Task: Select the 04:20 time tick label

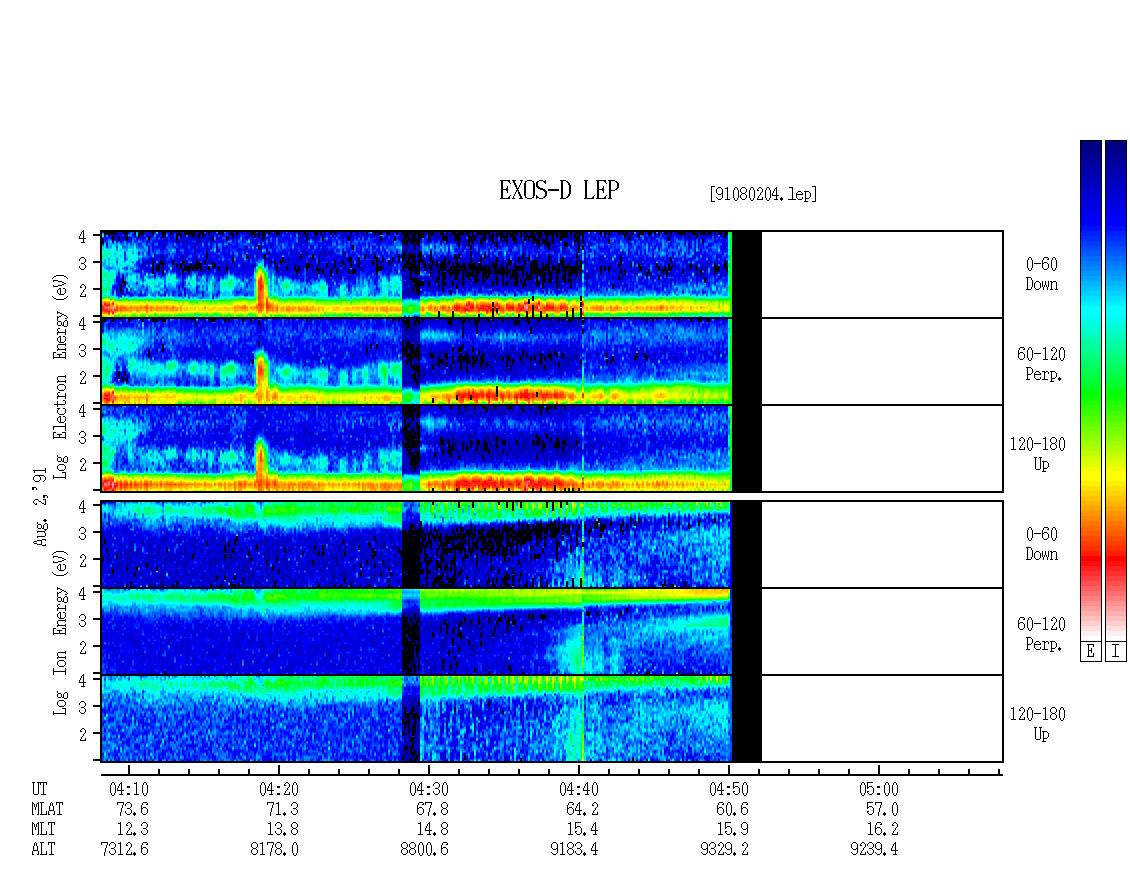Action: coord(278,789)
